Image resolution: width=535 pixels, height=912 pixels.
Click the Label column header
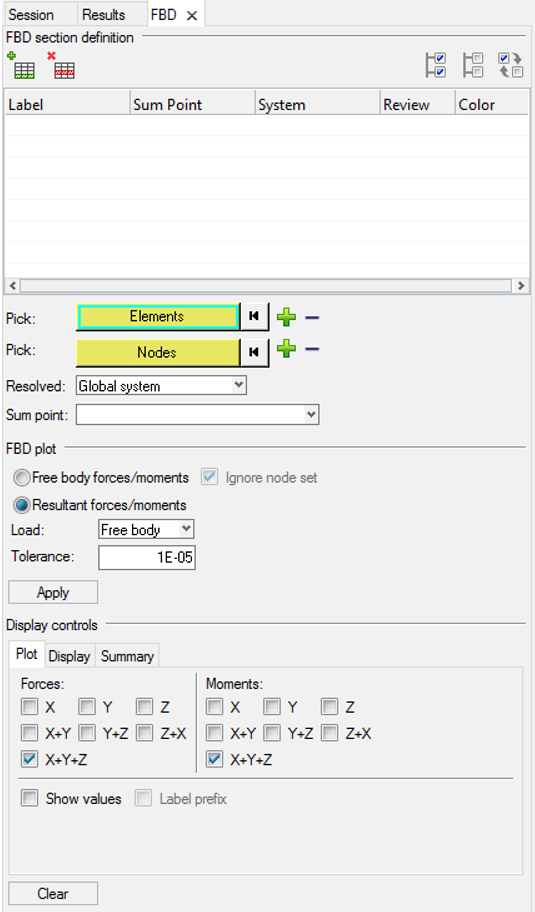[x=67, y=105]
